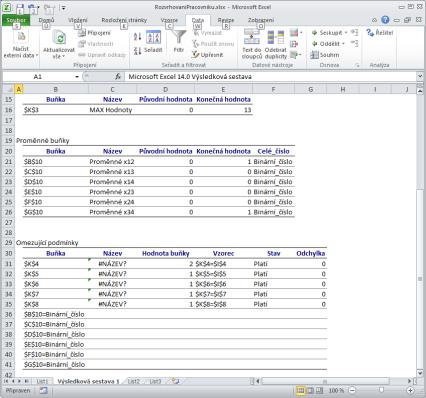Click the zoom in plus button
Screen dimensions: 426x398
click(x=410, y=390)
